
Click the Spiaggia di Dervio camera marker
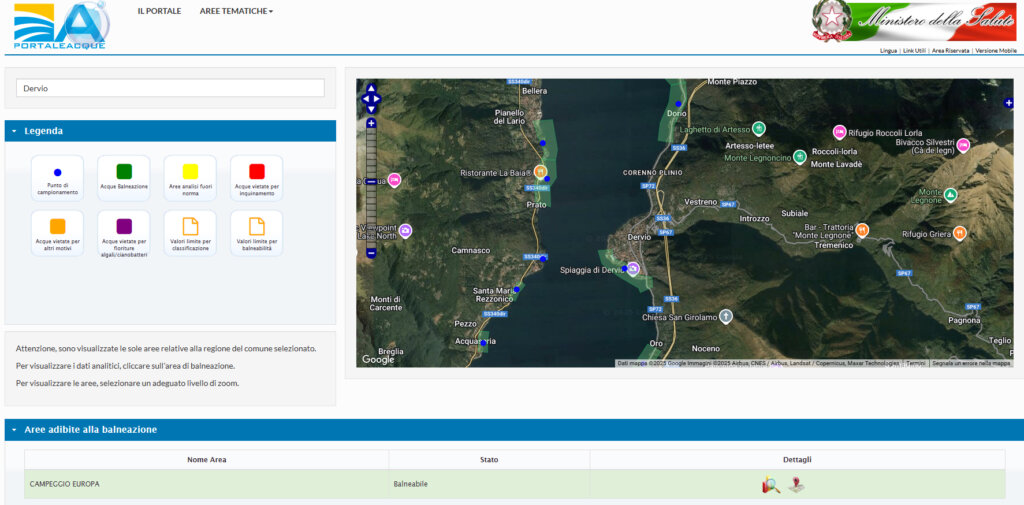[633, 269]
